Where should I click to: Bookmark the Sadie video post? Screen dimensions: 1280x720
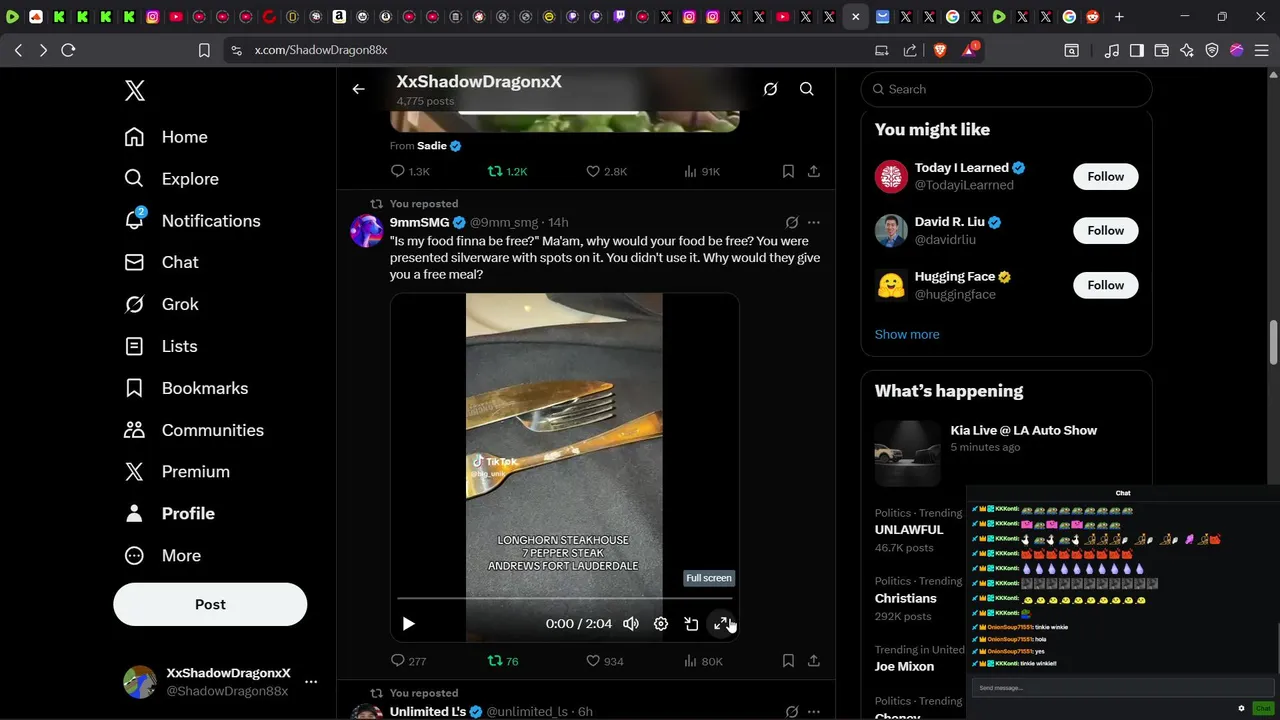pos(788,171)
